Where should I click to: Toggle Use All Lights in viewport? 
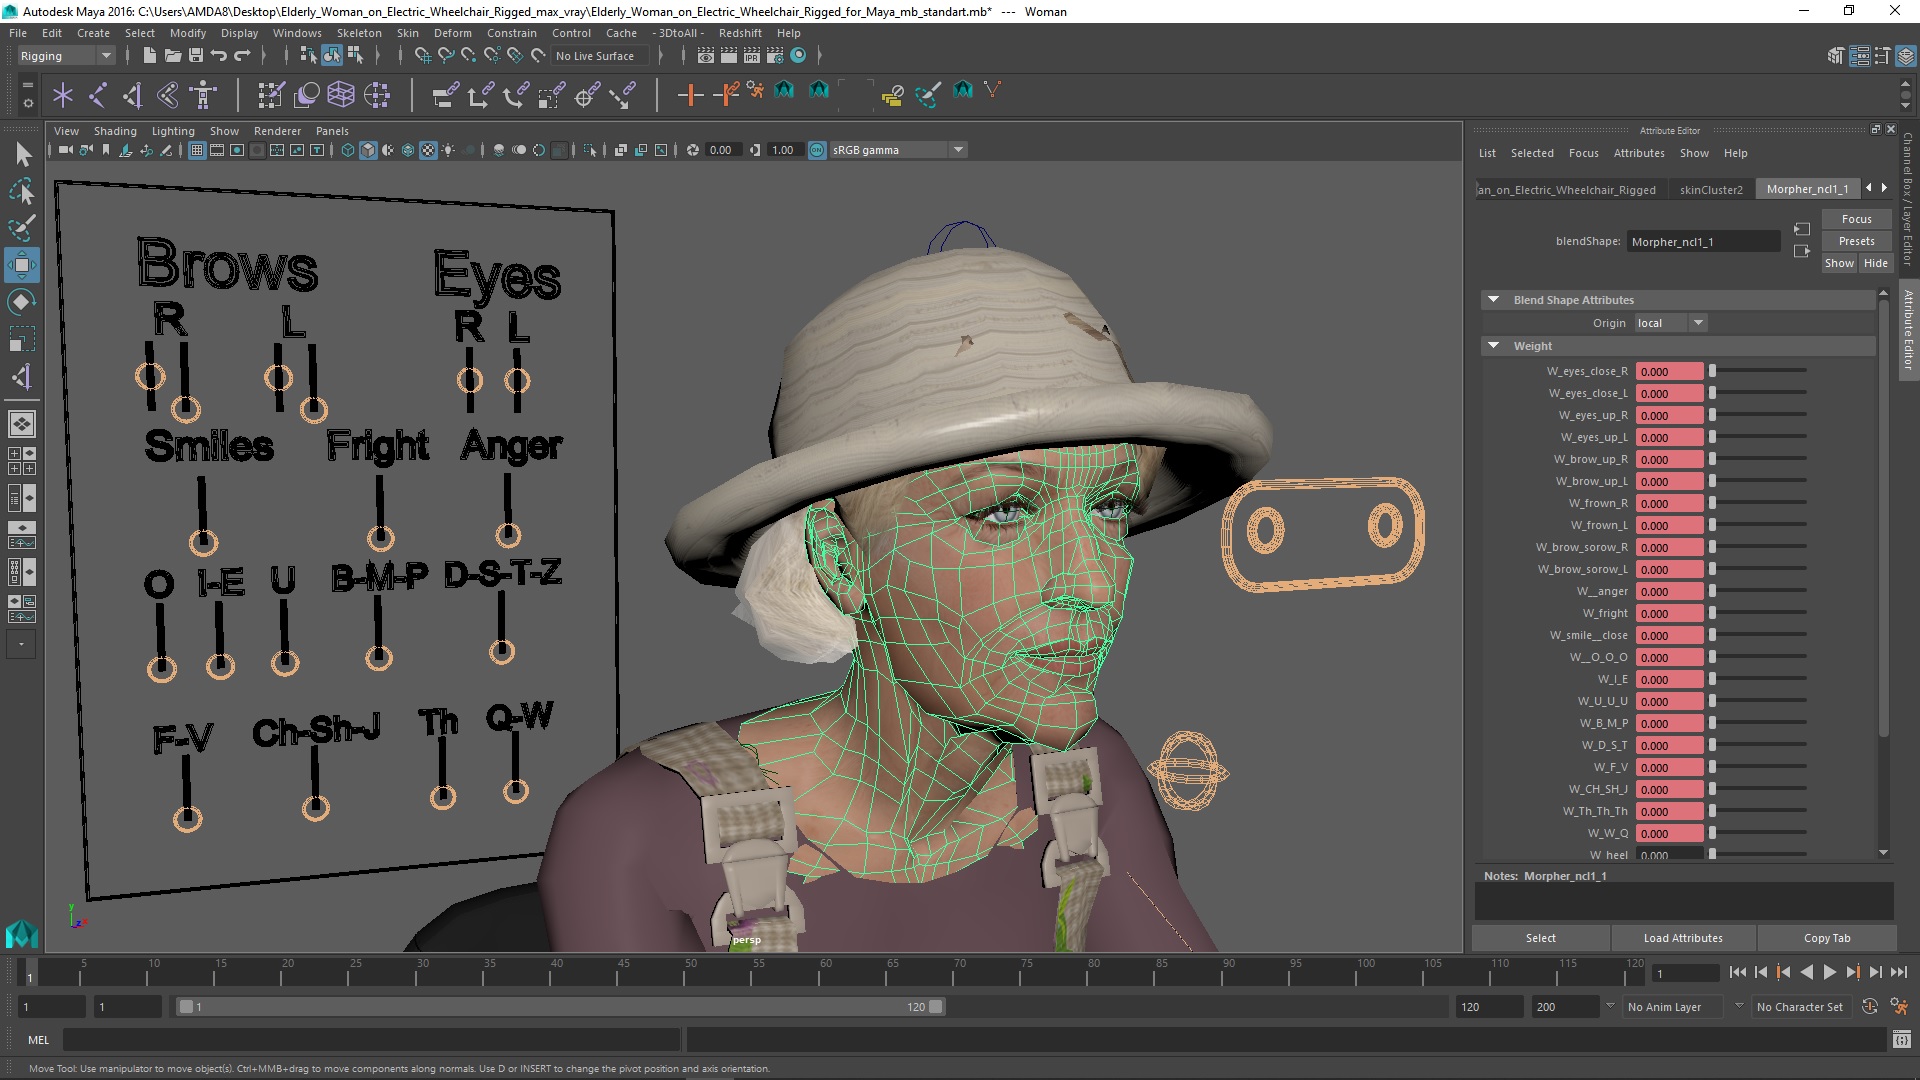tap(448, 150)
